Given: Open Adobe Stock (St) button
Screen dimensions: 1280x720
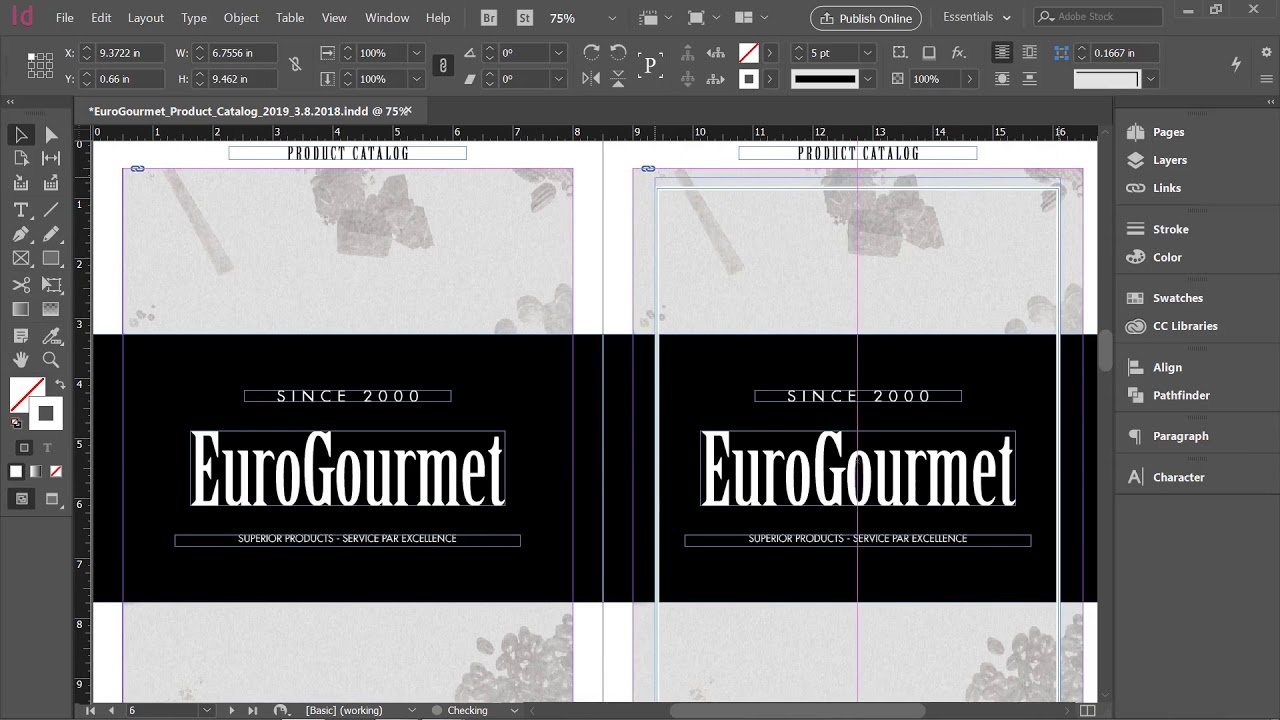Looking at the screenshot, I should coord(525,18).
